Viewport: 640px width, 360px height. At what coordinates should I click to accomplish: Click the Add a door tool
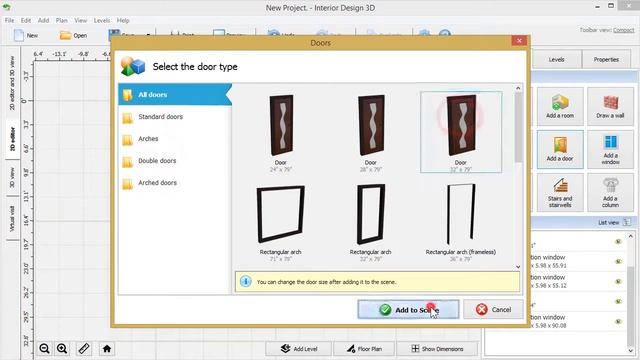(x=560, y=149)
